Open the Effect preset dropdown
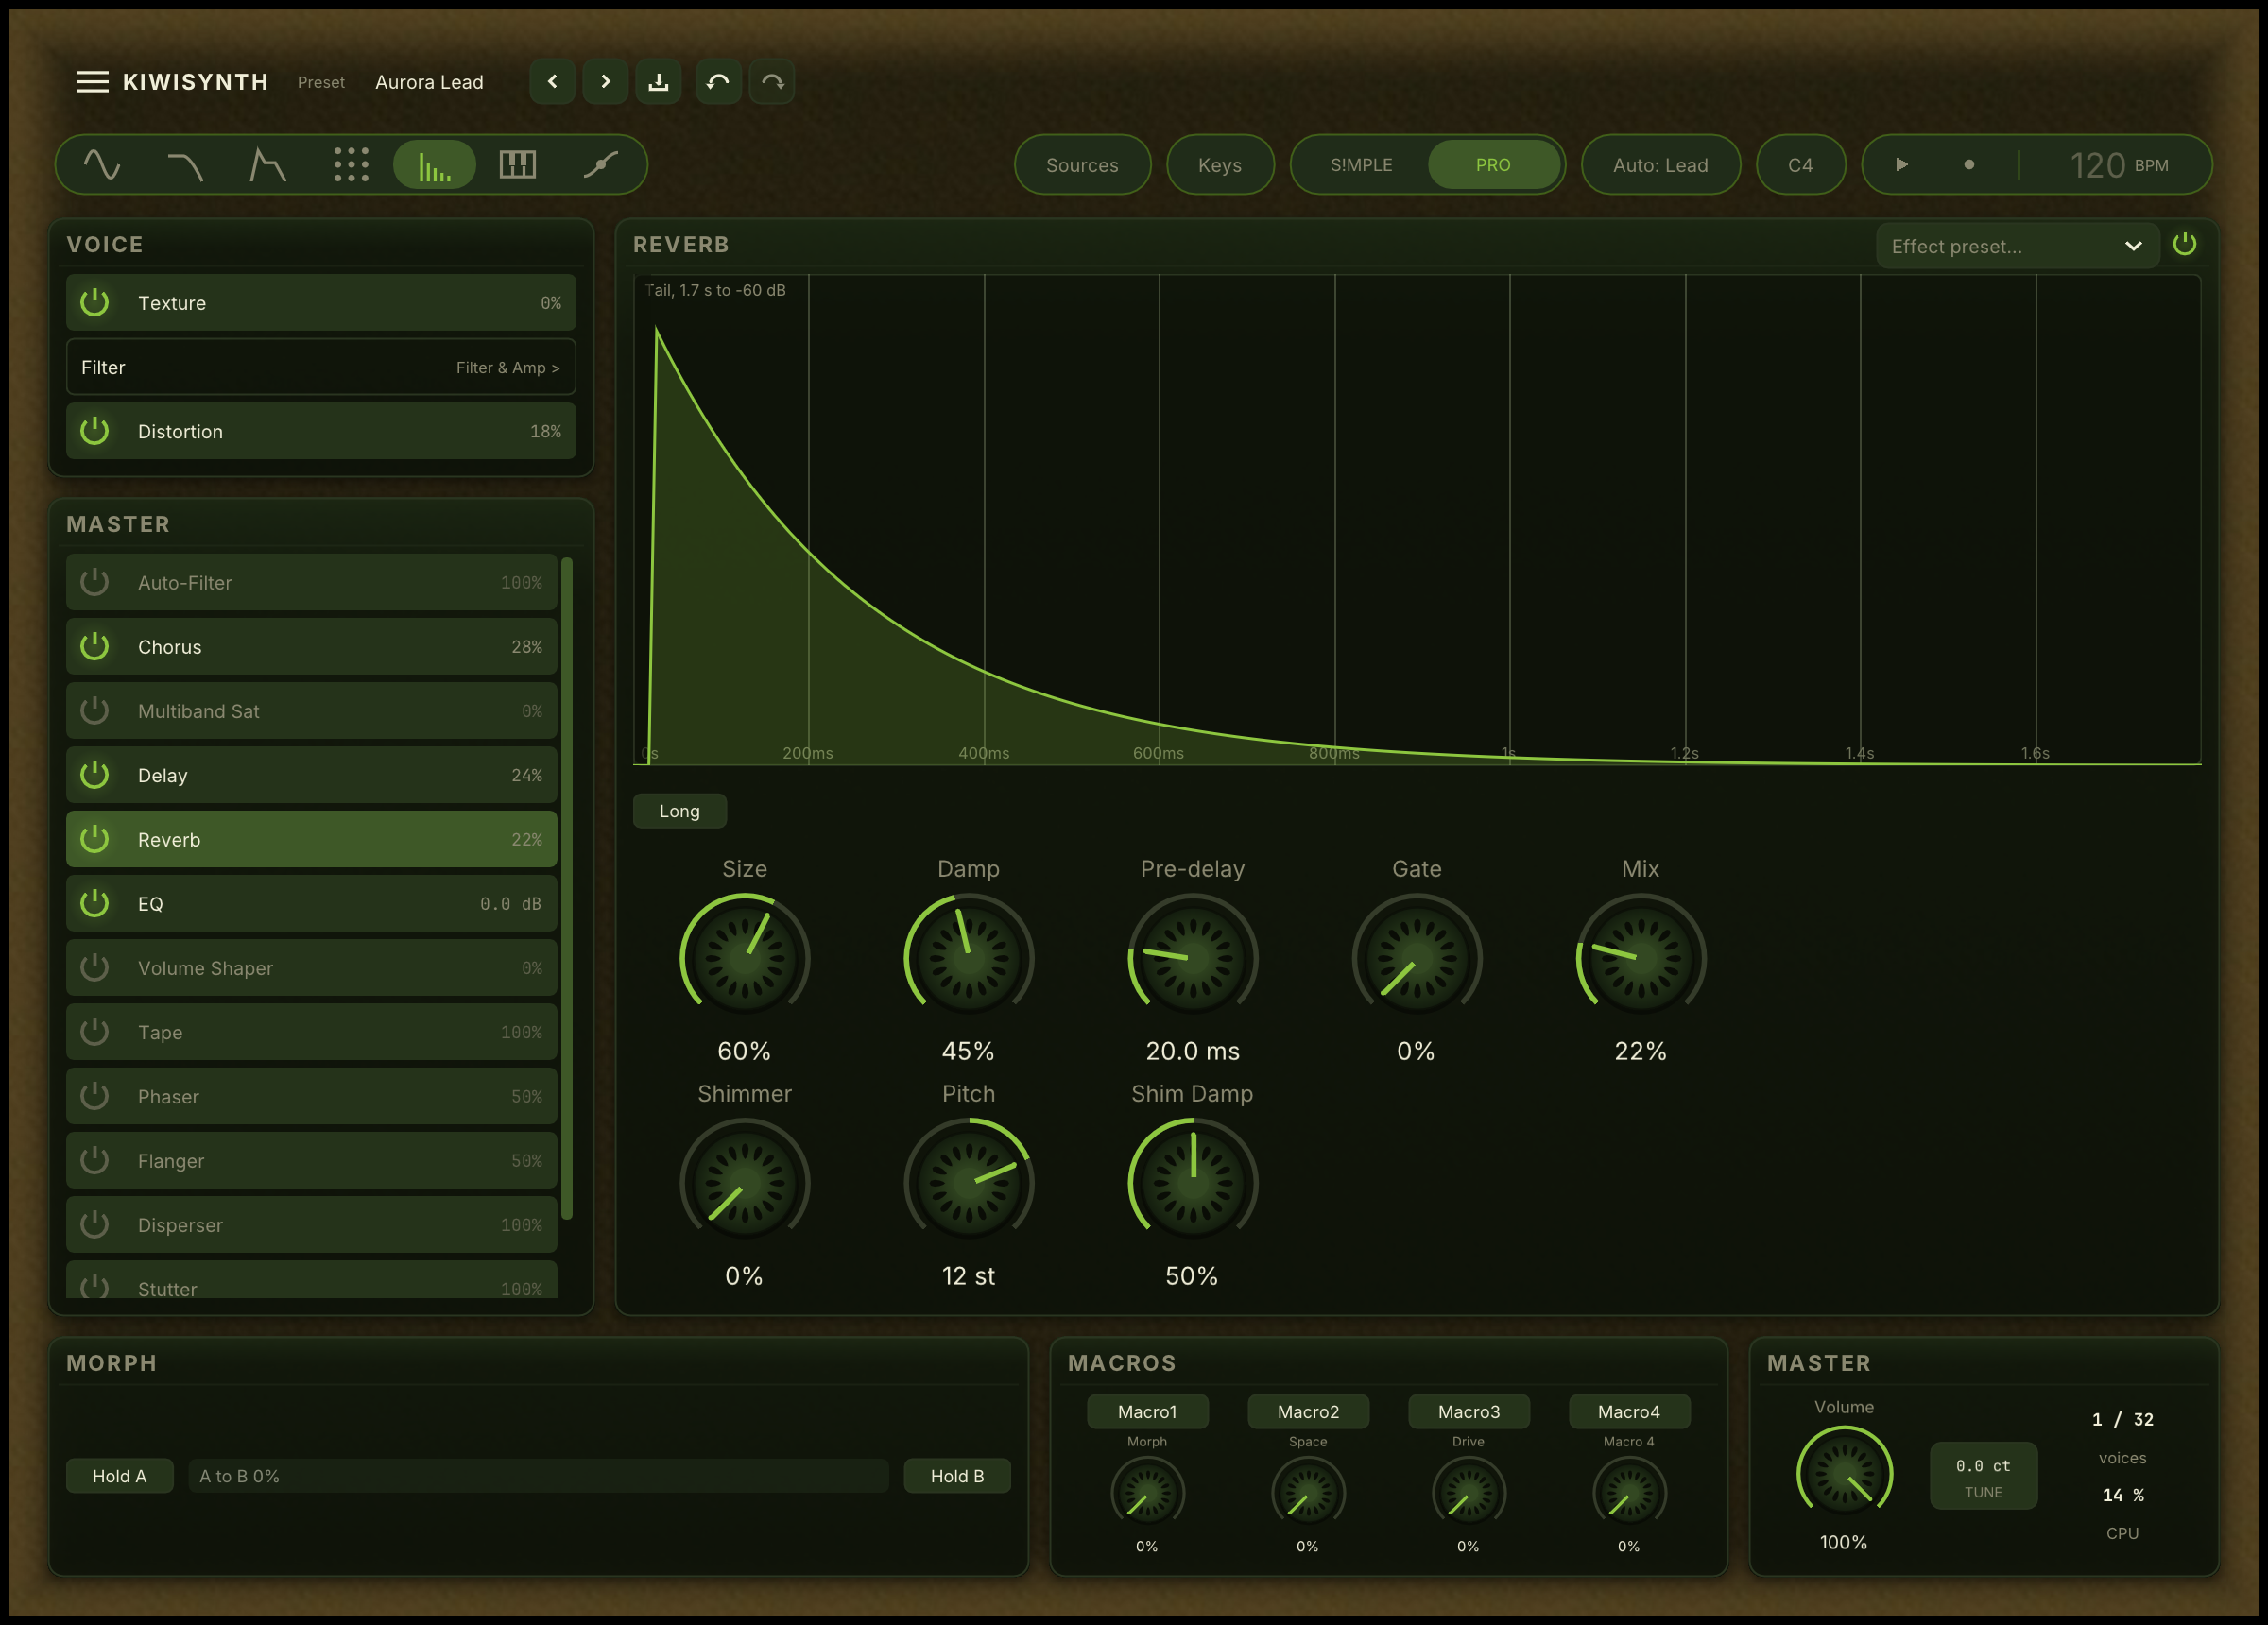The width and height of the screenshot is (2268, 1625). 2018,246
